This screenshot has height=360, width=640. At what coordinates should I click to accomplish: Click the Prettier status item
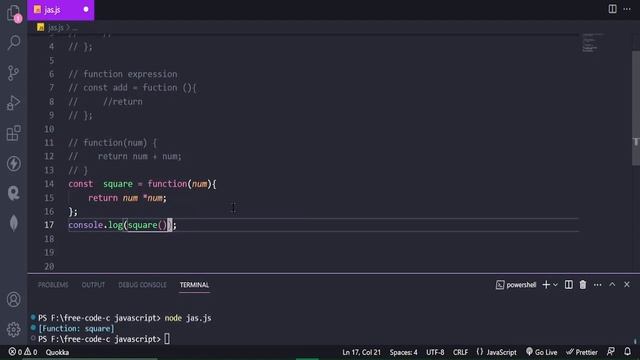coord(582,352)
